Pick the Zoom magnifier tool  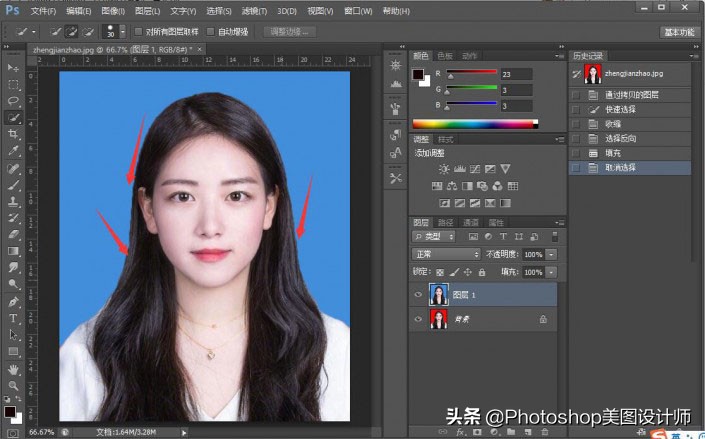coord(14,385)
